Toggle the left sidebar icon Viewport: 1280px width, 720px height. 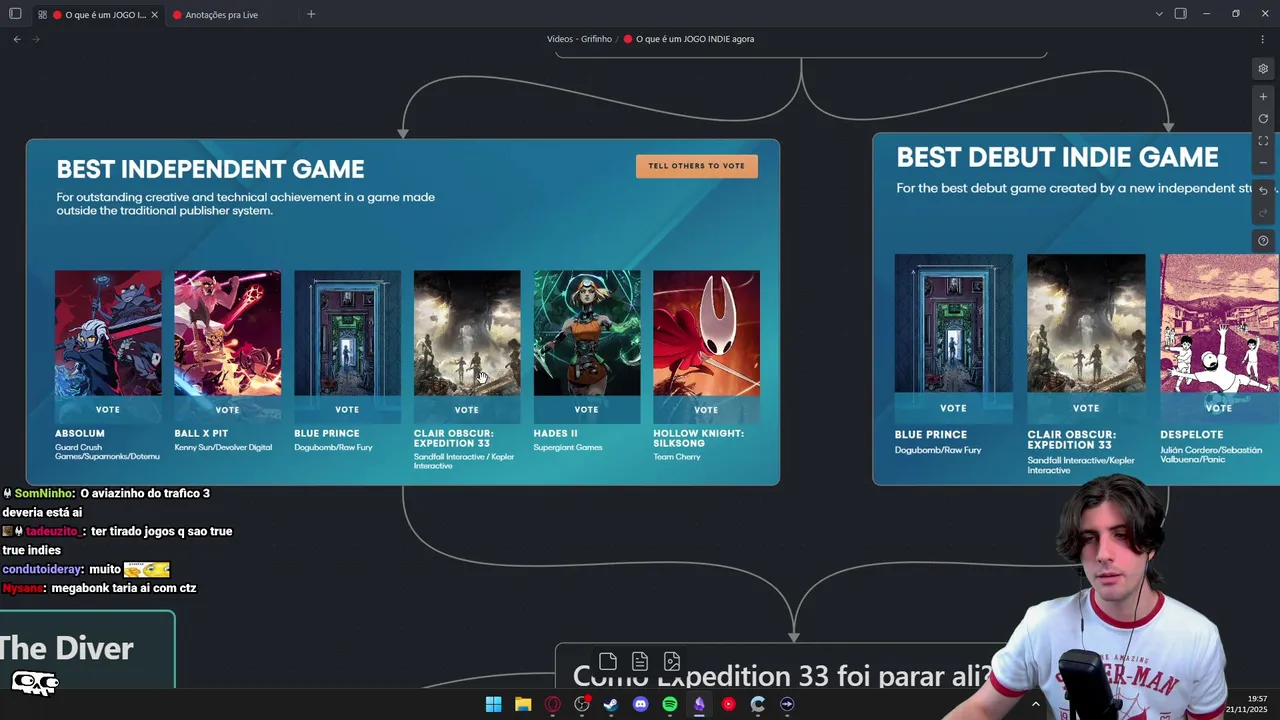coord(15,14)
